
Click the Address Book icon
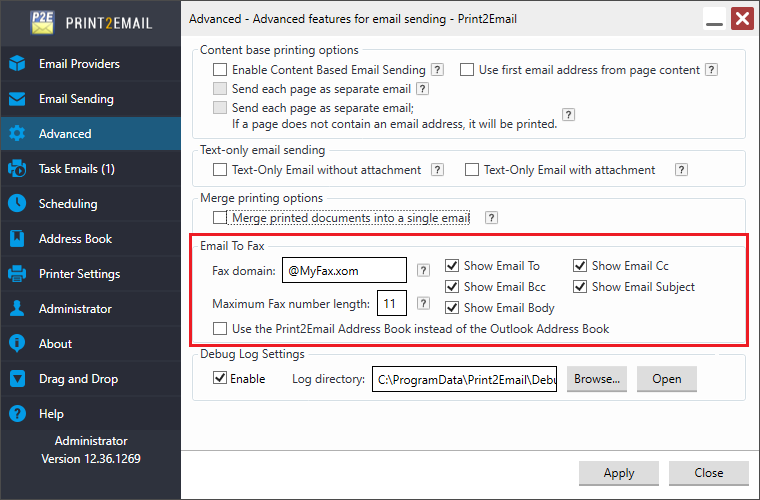pyautogui.click(x=17, y=239)
